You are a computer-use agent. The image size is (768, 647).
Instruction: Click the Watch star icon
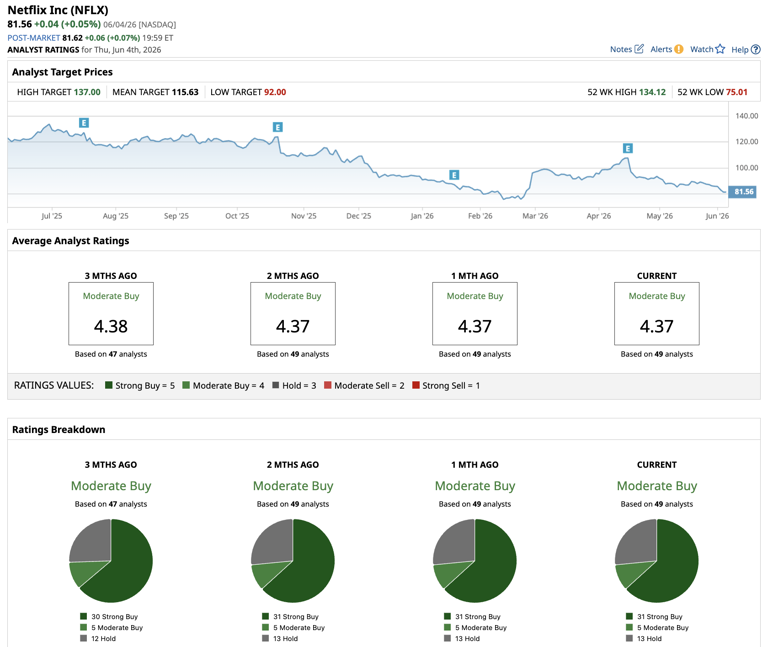(x=720, y=49)
